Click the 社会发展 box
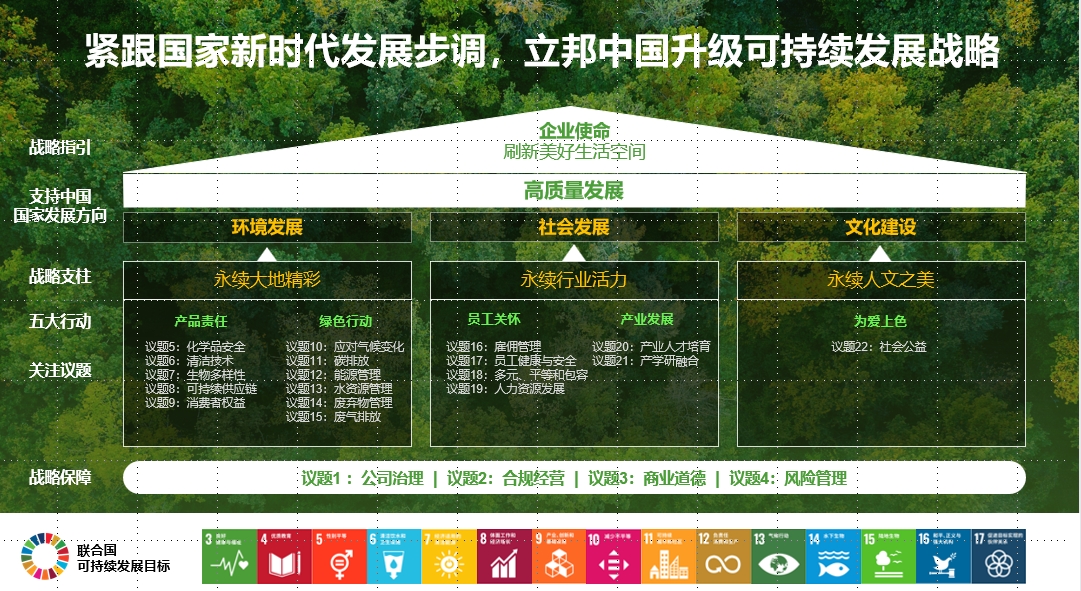 click(574, 227)
